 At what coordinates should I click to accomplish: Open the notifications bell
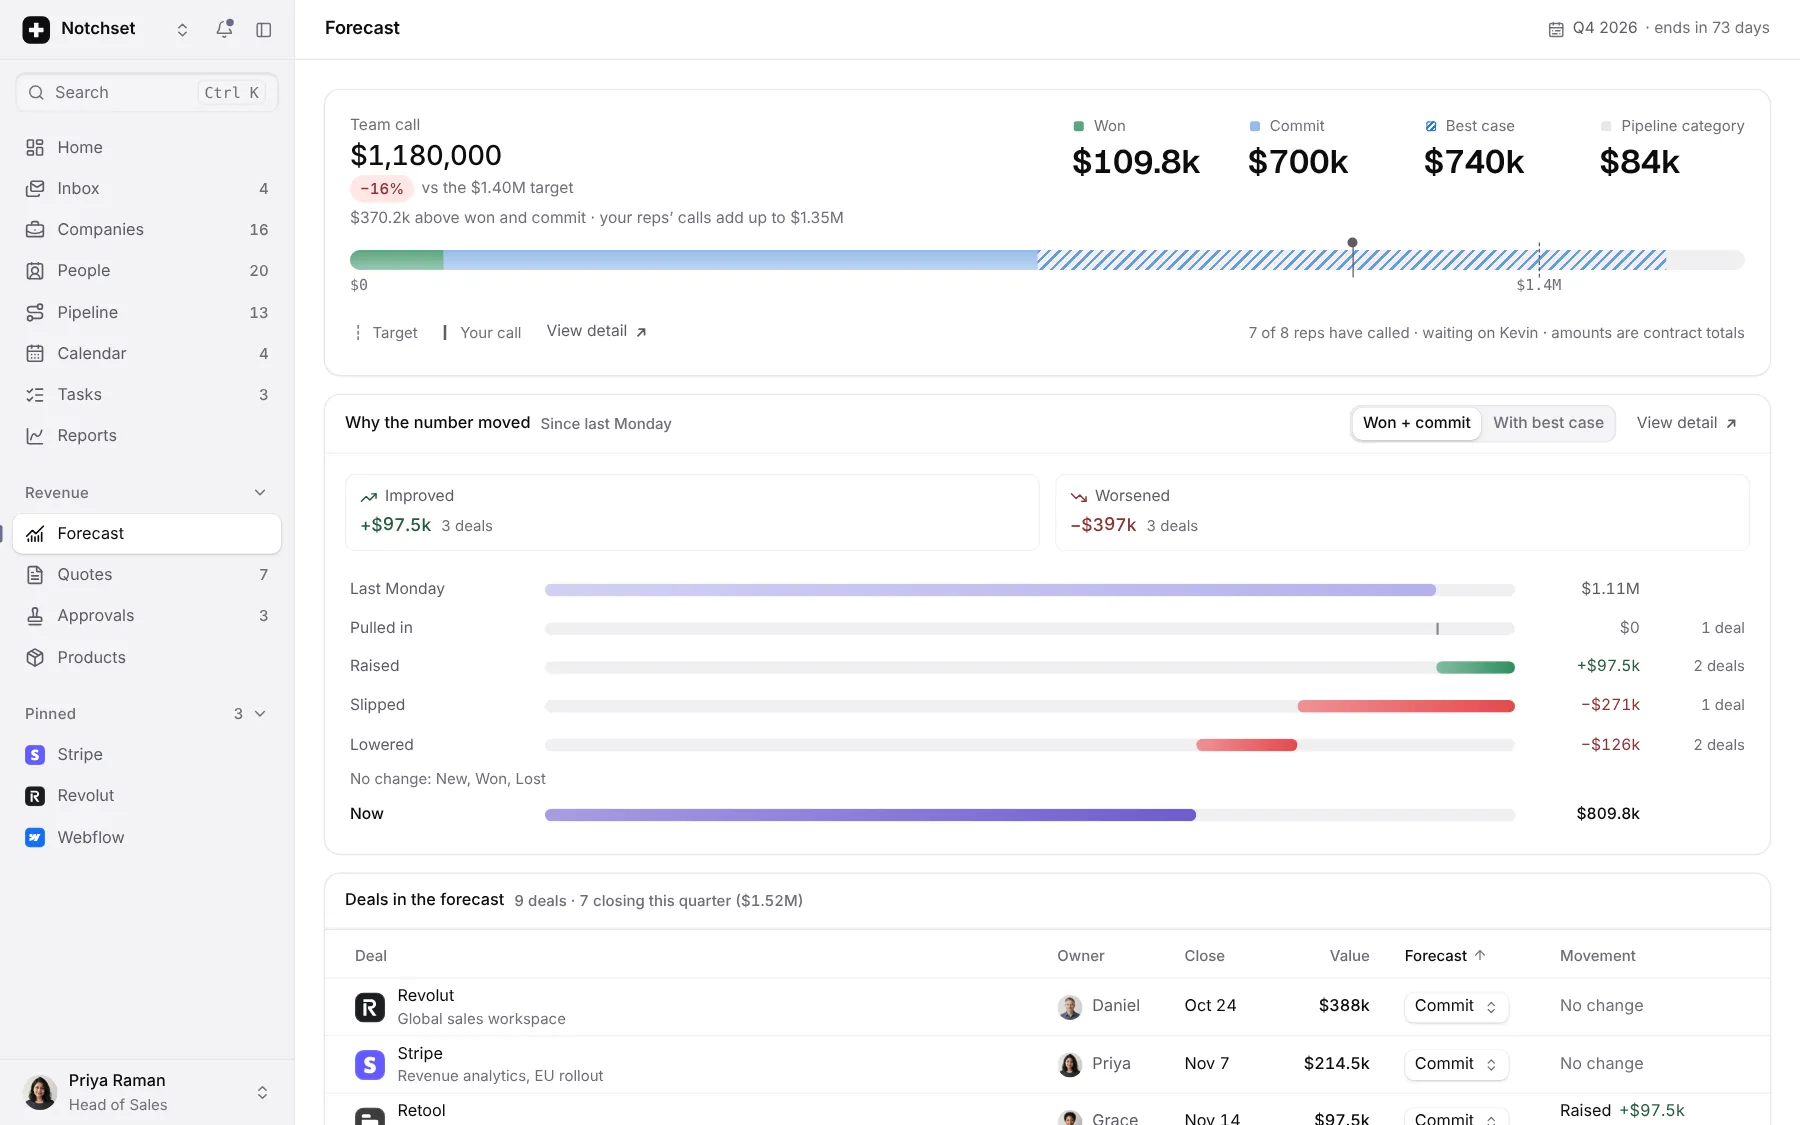(224, 29)
